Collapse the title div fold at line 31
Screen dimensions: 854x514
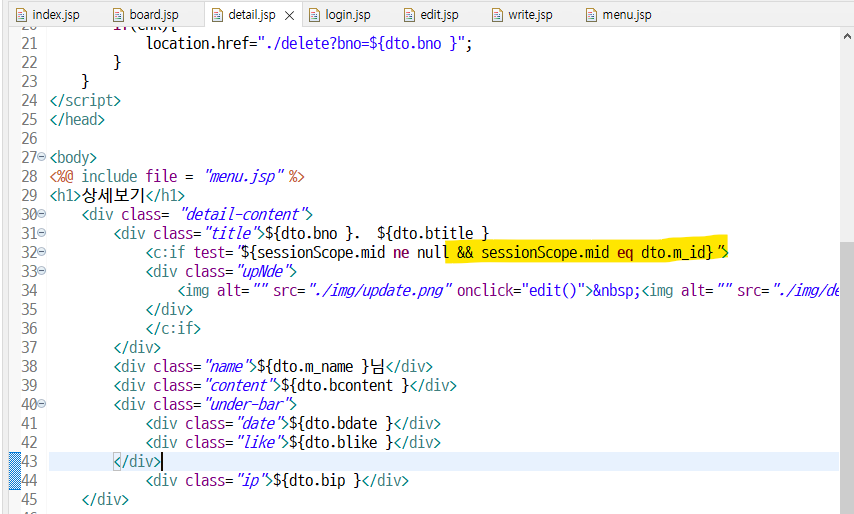tap(42, 233)
